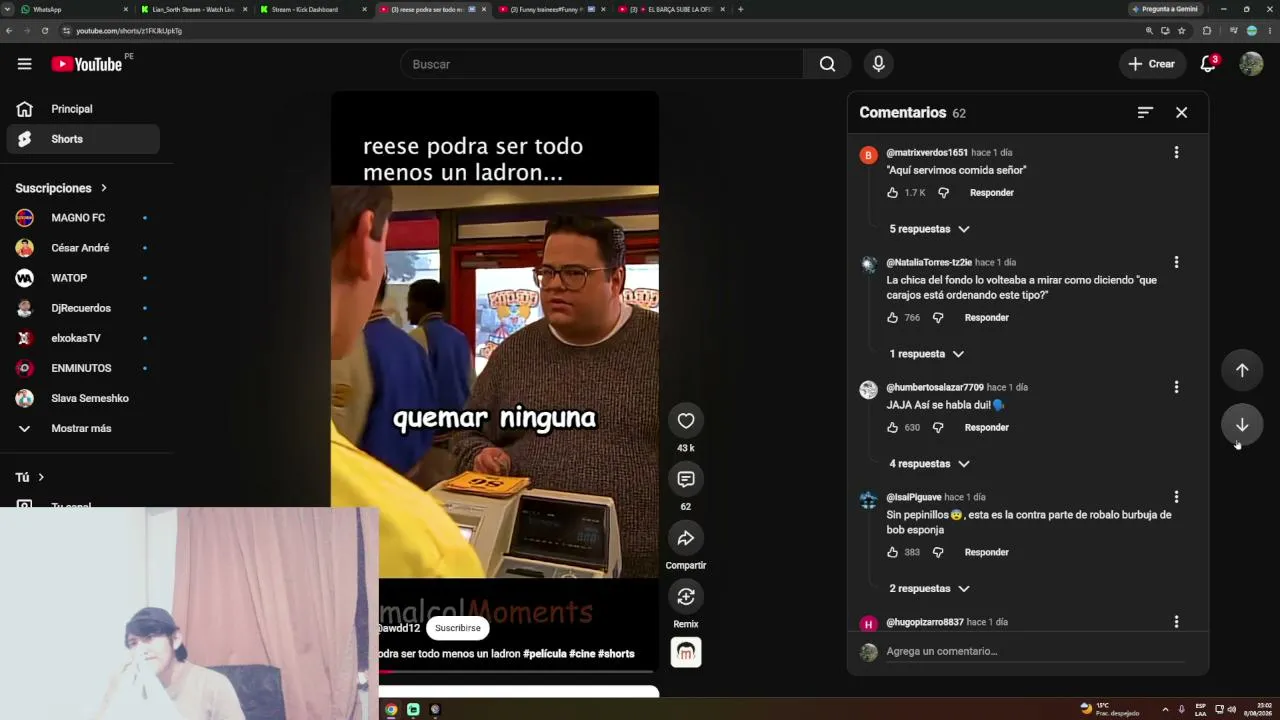Go to the next short
Image resolution: width=1280 pixels, height=720 pixels.
[x=1242, y=425]
